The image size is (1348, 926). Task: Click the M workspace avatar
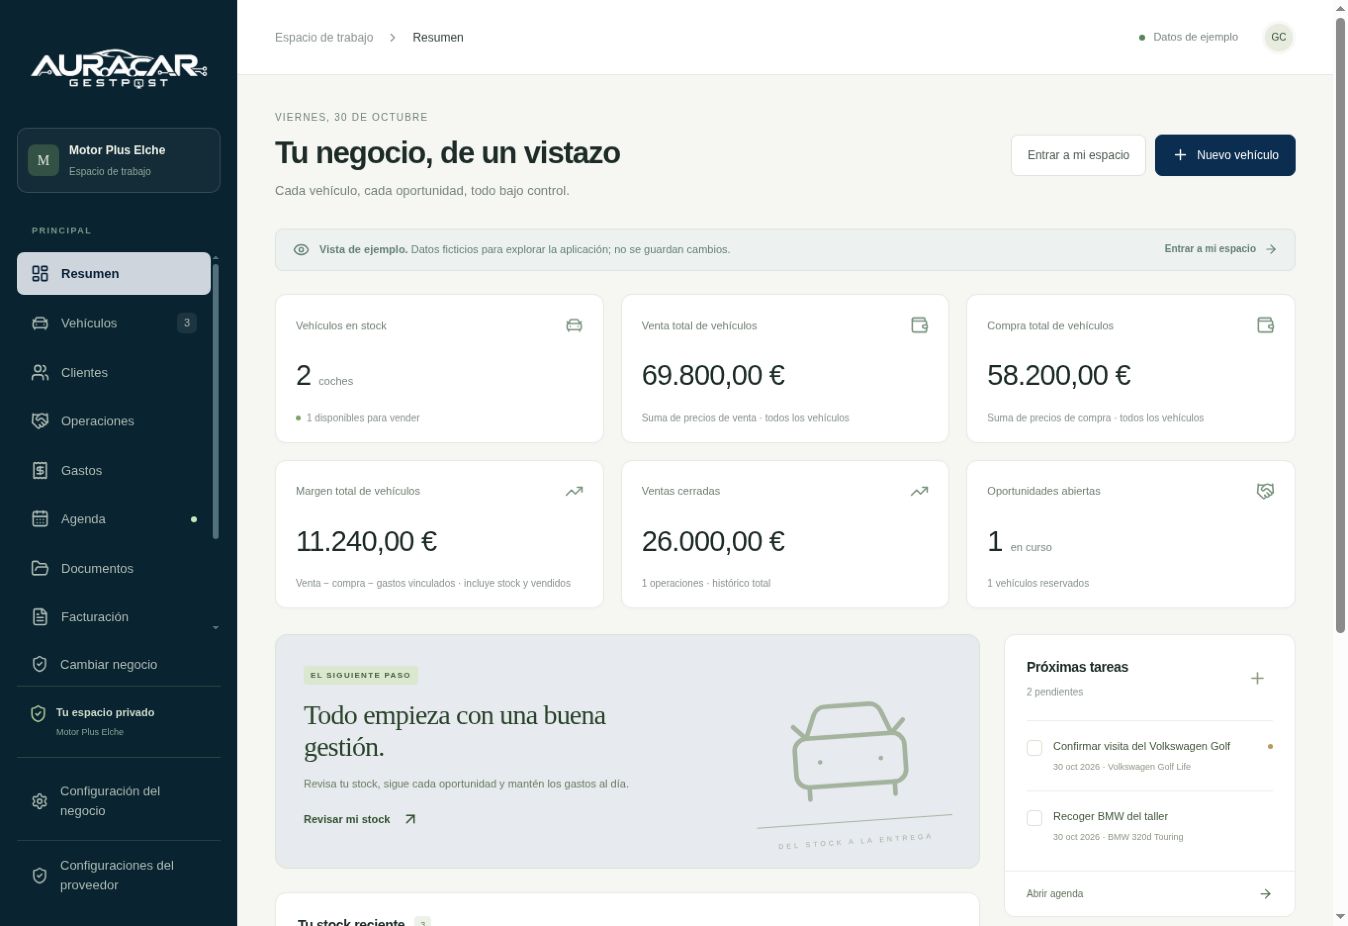click(x=43, y=160)
